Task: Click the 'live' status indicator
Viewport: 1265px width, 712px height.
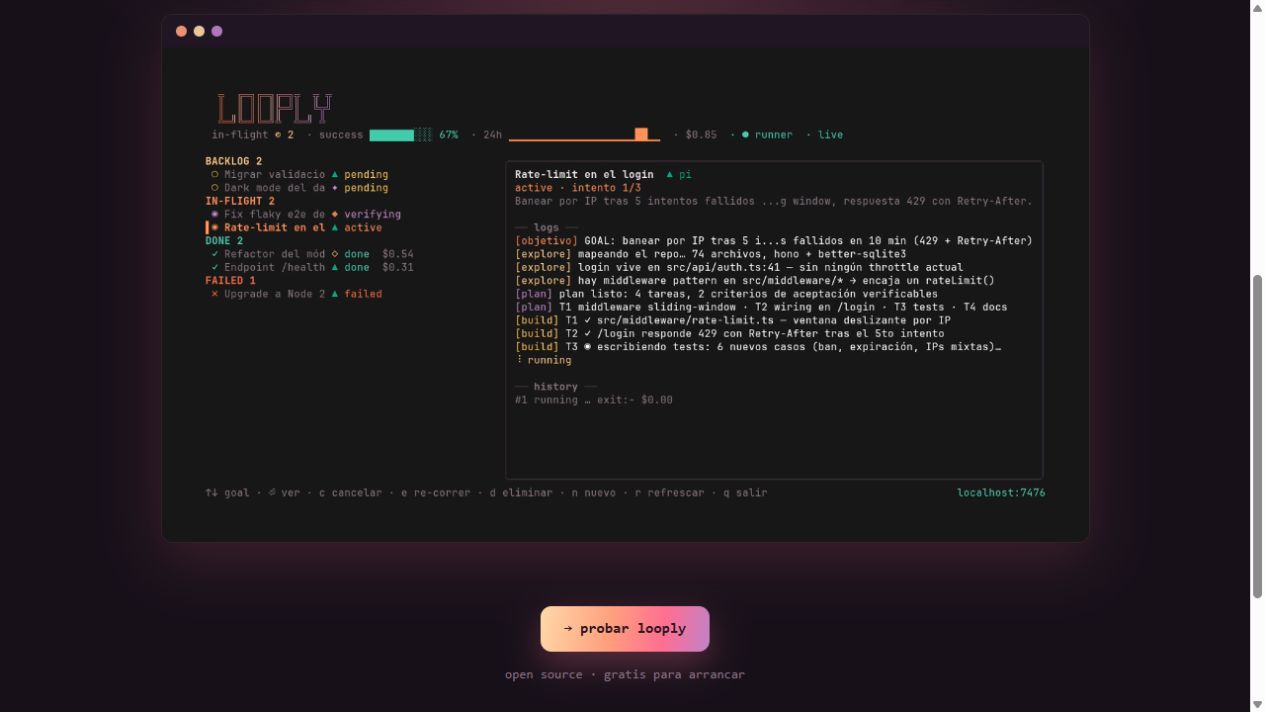Action: pyautogui.click(x=831, y=135)
